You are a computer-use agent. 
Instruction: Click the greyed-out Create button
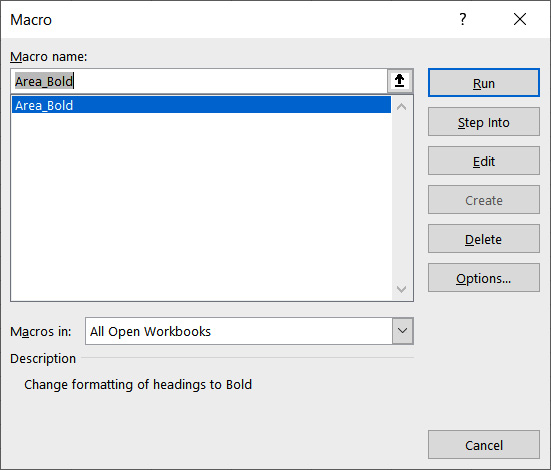coord(484,200)
